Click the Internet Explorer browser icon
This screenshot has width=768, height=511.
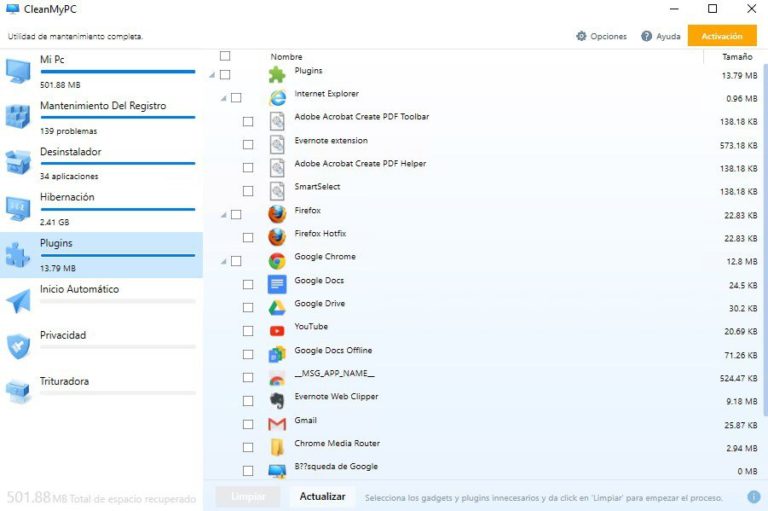(x=277, y=97)
